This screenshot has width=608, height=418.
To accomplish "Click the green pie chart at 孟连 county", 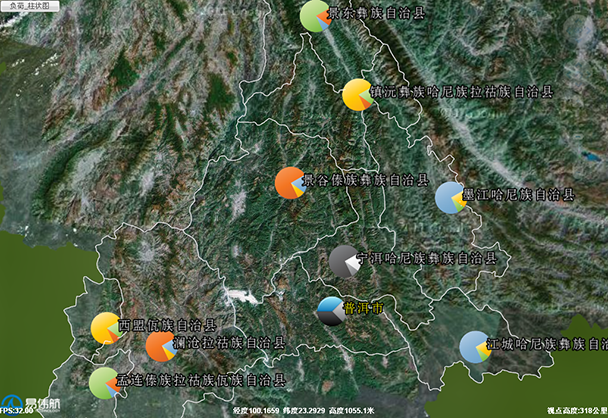I will [x=103, y=382].
